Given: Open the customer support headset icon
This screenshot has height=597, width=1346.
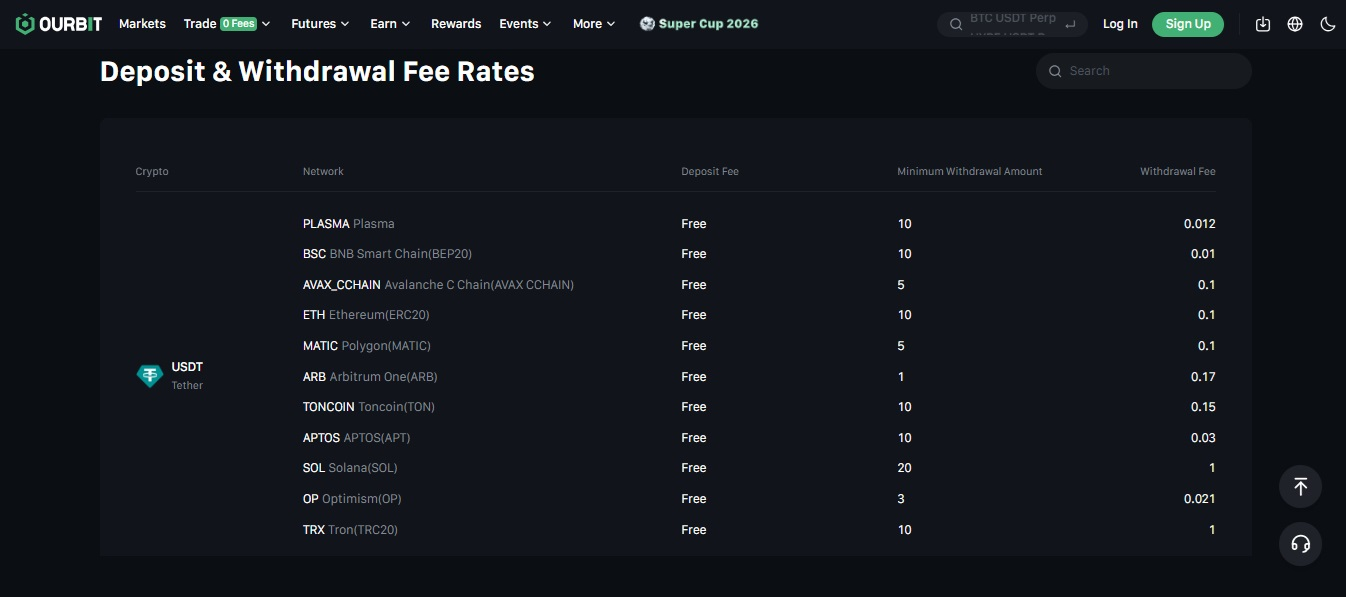Looking at the screenshot, I should tap(1300, 544).
